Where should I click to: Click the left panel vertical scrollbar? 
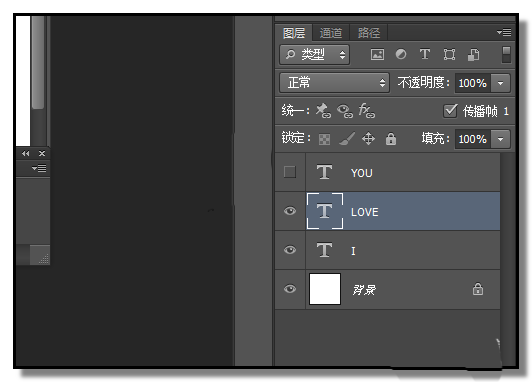tap(38, 63)
